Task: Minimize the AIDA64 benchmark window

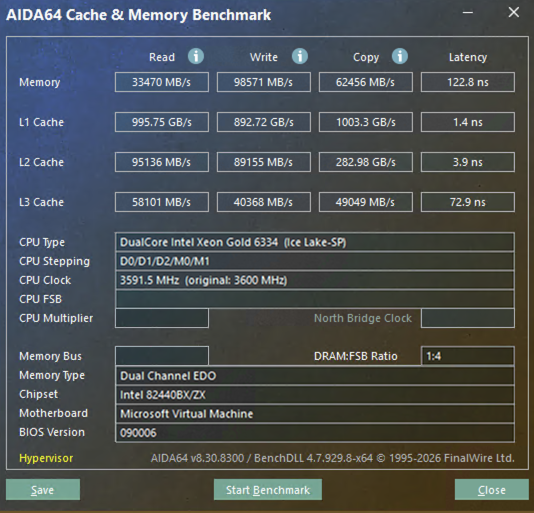Action: click(468, 13)
